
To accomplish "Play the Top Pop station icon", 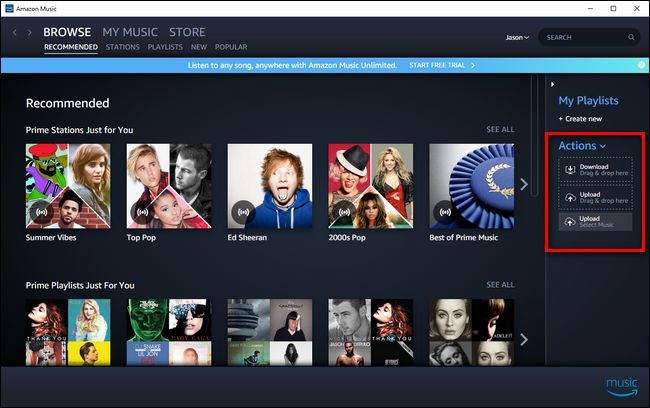I will [142, 212].
